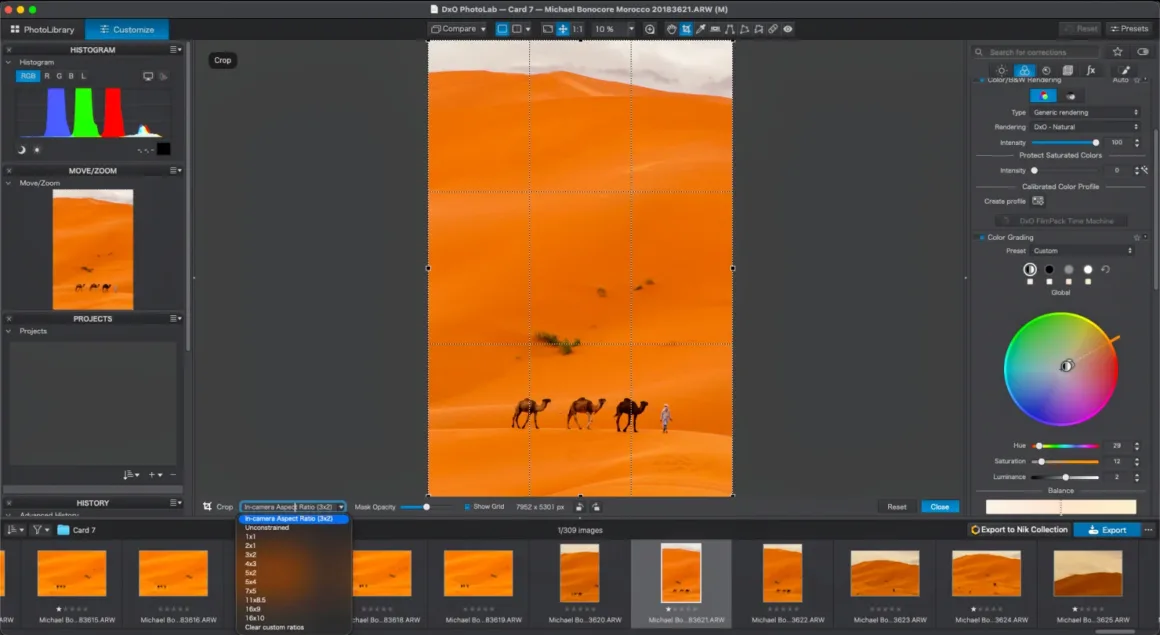Viewport: 1160px width, 635px height.
Task: Click Export to Nik Collection button
Action: pos(1019,530)
